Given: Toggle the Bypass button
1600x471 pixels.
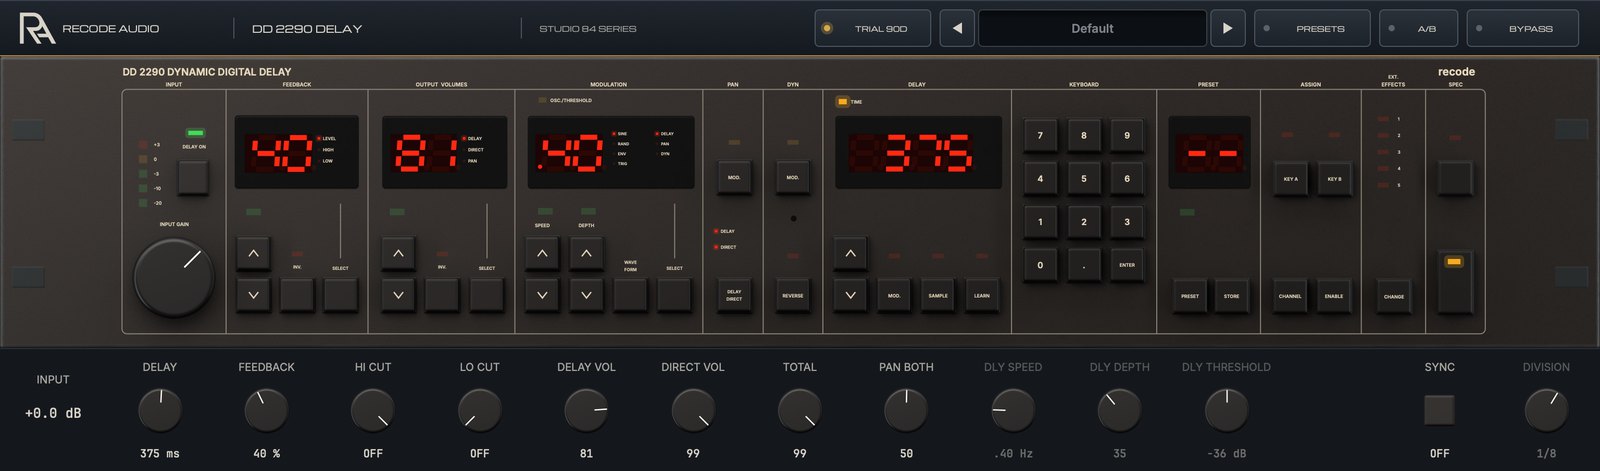Looking at the screenshot, I should pyautogui.click(x=1522, y=28).
